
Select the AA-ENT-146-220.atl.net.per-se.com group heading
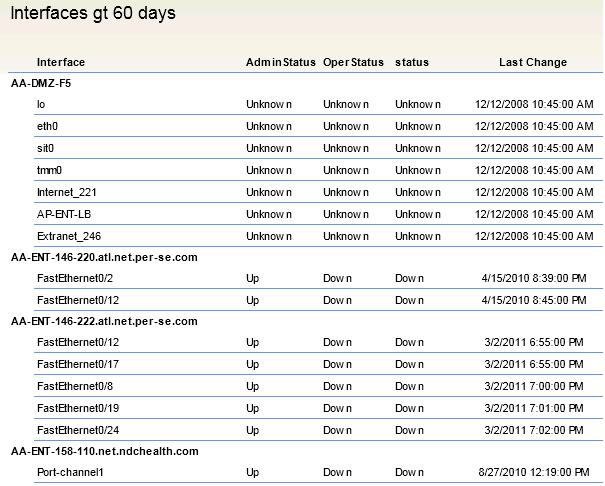pos(104,257)
